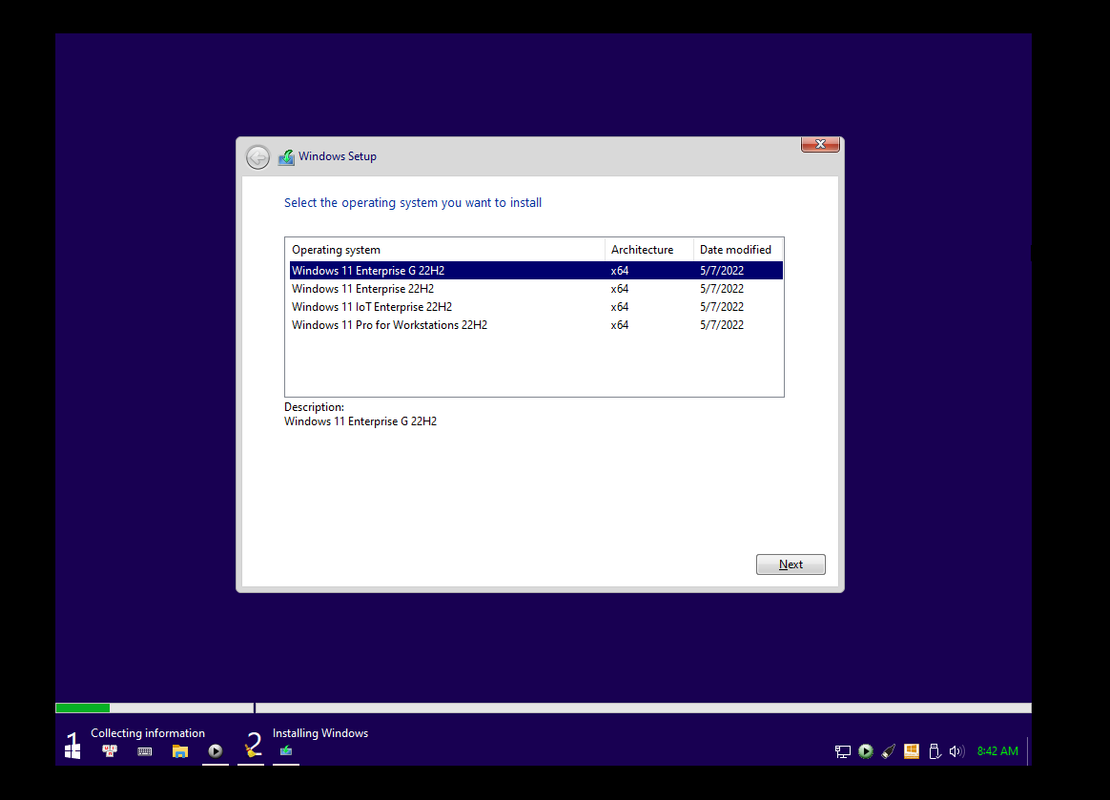Close the Windows Setup dialog

820,144
